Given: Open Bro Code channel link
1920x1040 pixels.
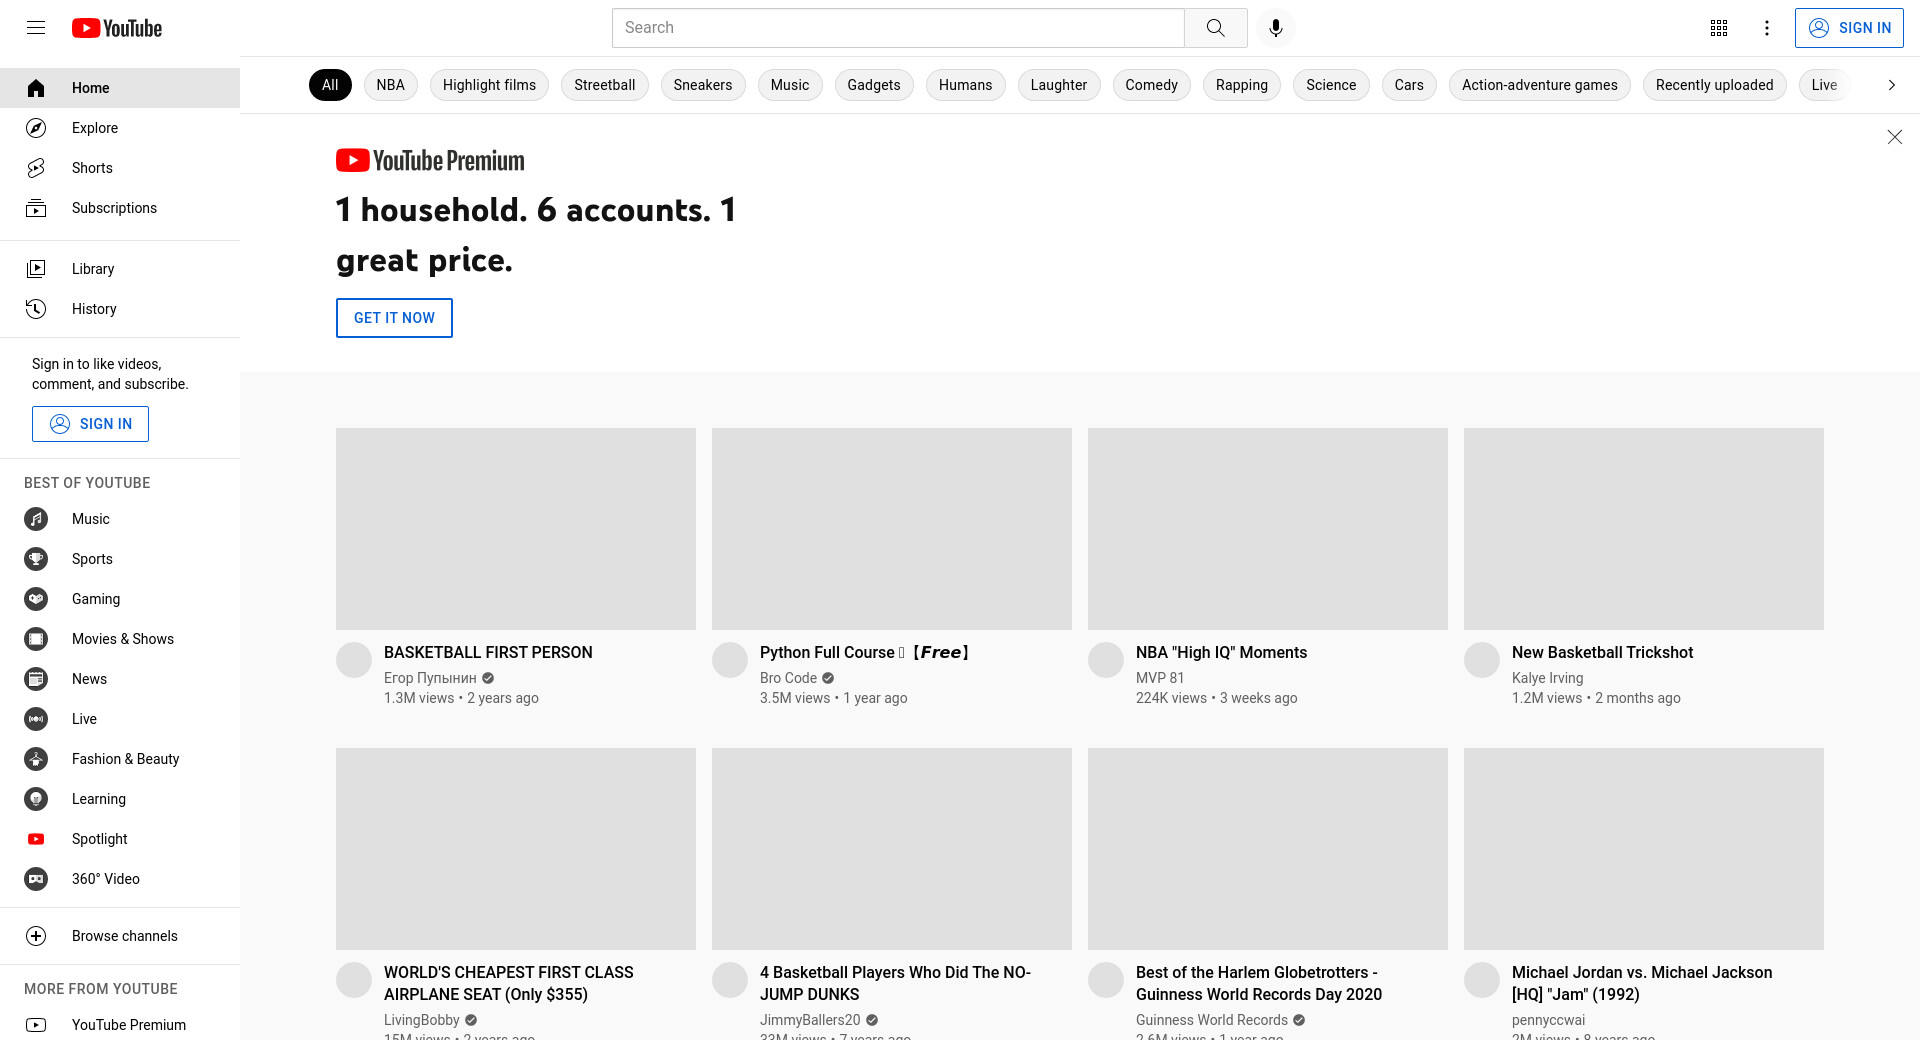Looking at the screenshot, I should click(788, 678).
